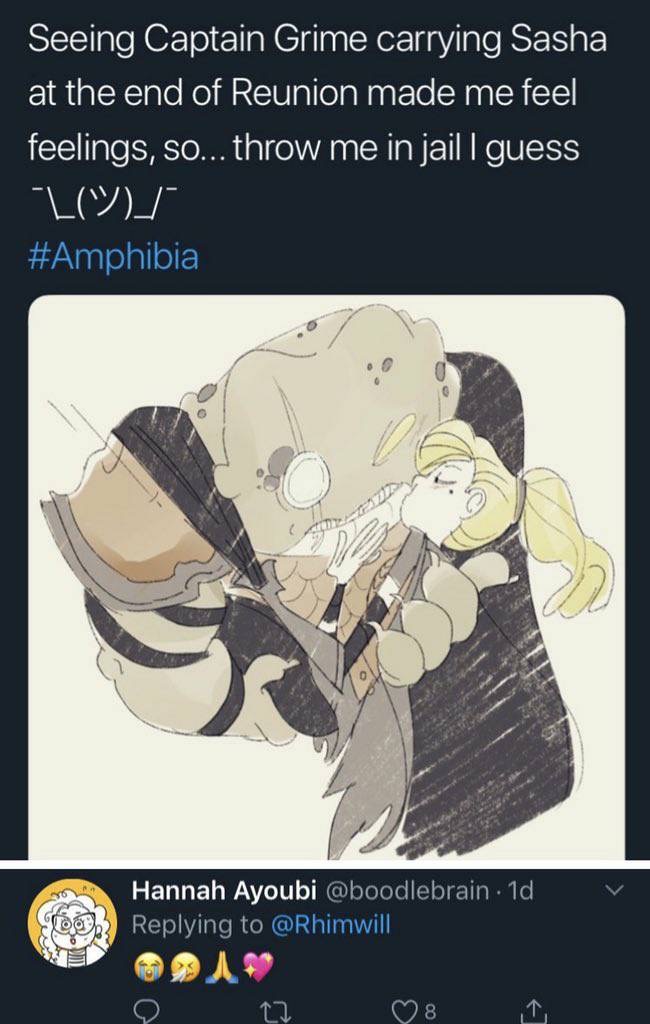Open Hannah Ayoubi's display name

(x=224, y=890)
